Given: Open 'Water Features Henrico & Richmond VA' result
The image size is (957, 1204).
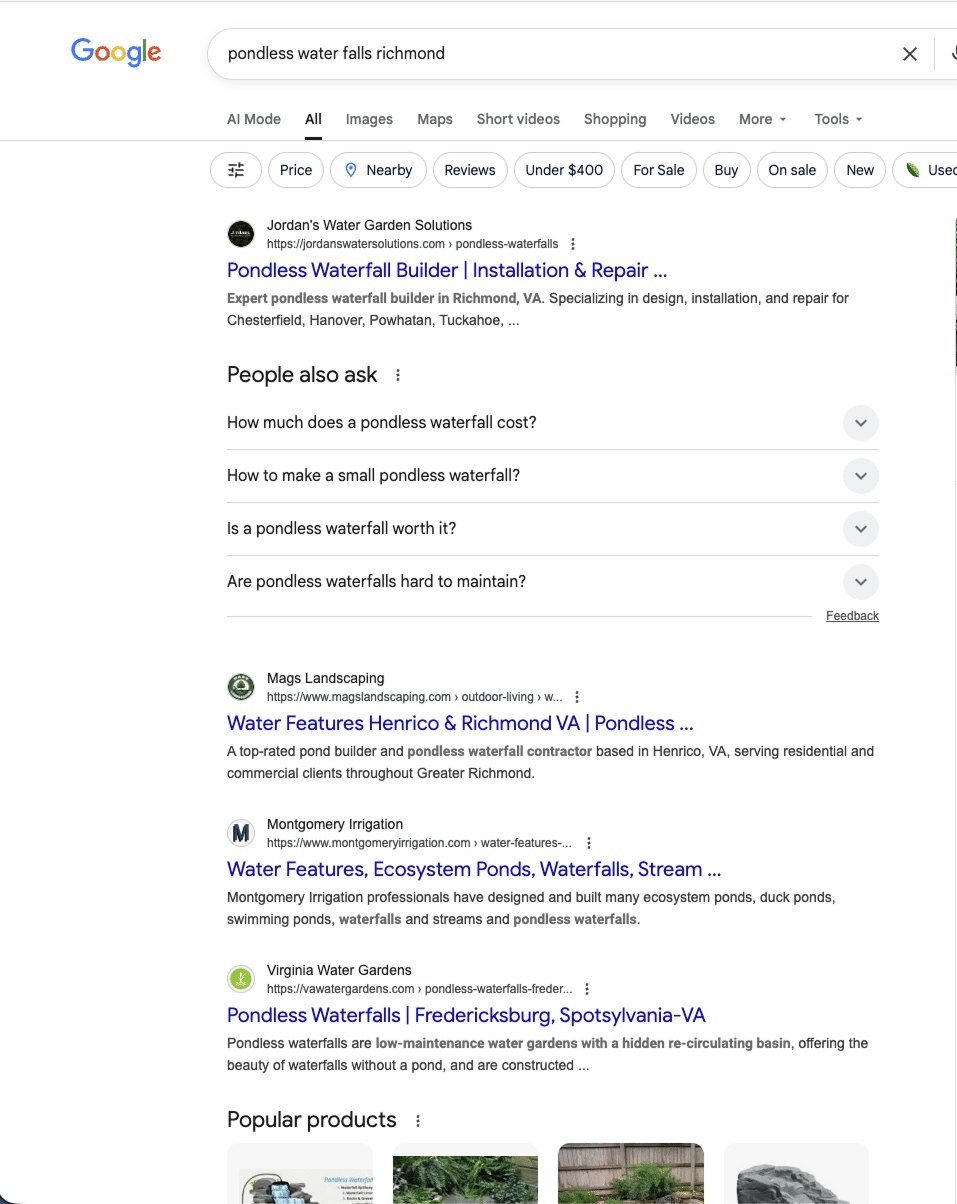Looking at the screenshot, I should click(x=460, y=723).
